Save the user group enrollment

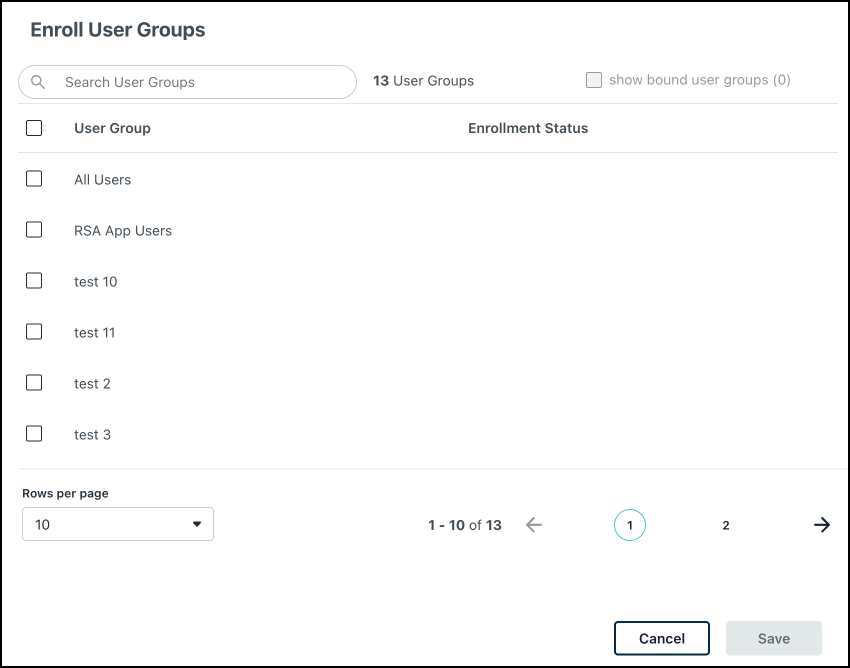(x=773, y=638)
